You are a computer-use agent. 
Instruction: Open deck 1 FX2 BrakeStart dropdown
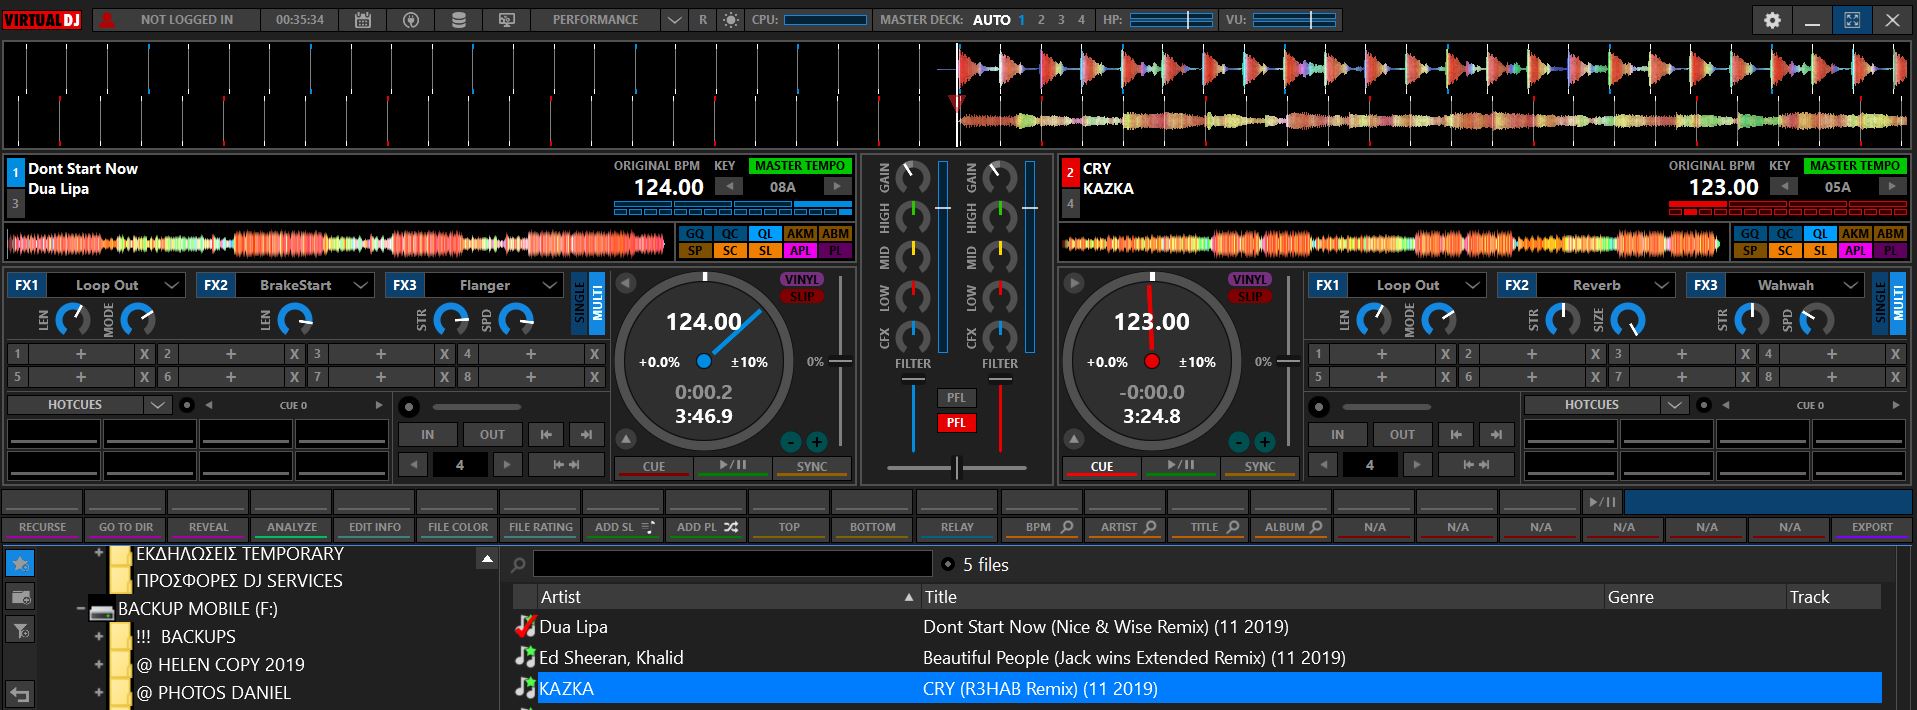click(361, 285)
